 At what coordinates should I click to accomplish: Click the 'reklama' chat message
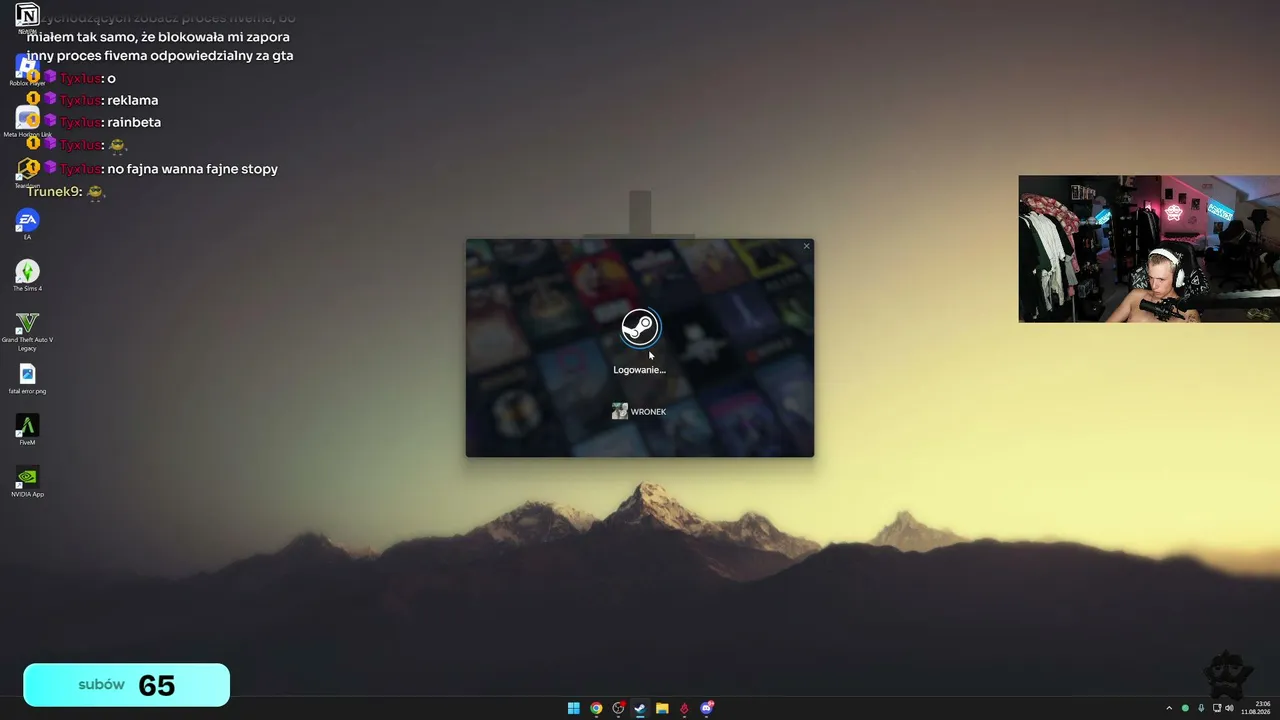[132, 100]
